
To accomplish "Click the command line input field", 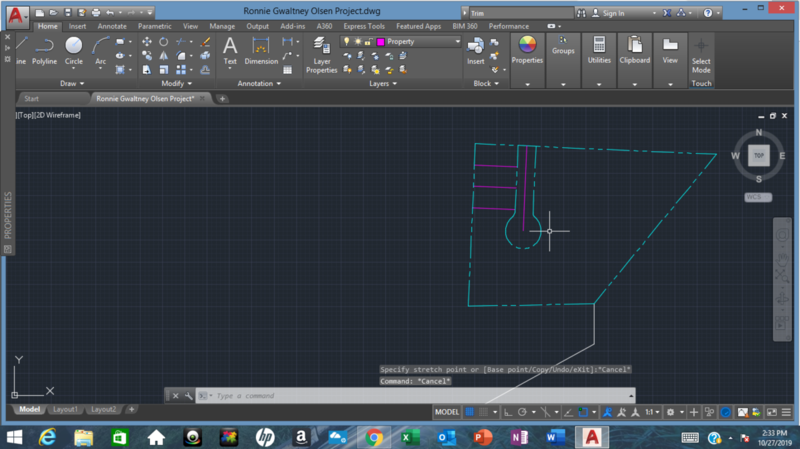I will (x=300, y=396).
